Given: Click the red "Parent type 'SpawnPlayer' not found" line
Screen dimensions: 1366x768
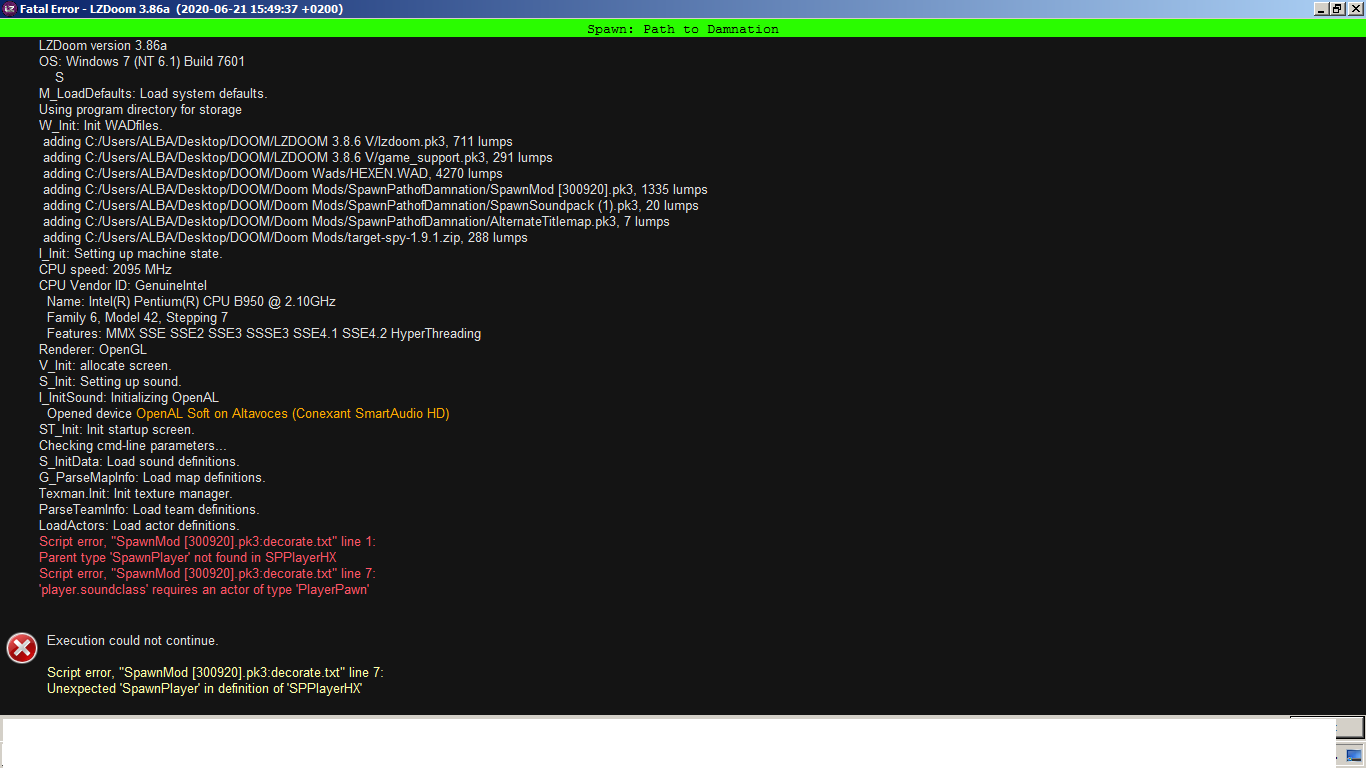Looking at the screenshot, I should (x=187, y=557).
